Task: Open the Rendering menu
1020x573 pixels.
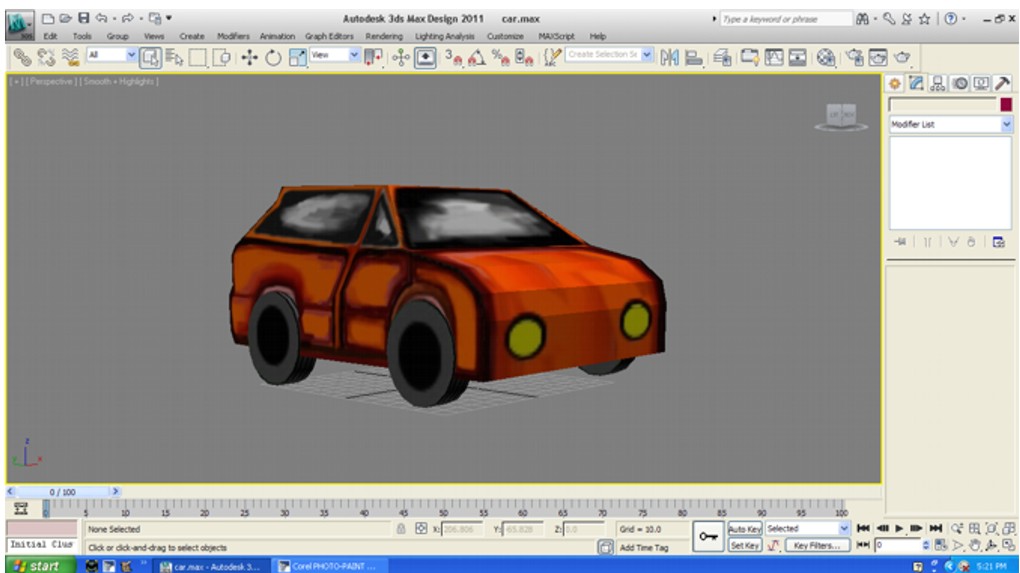Action: 384,36
